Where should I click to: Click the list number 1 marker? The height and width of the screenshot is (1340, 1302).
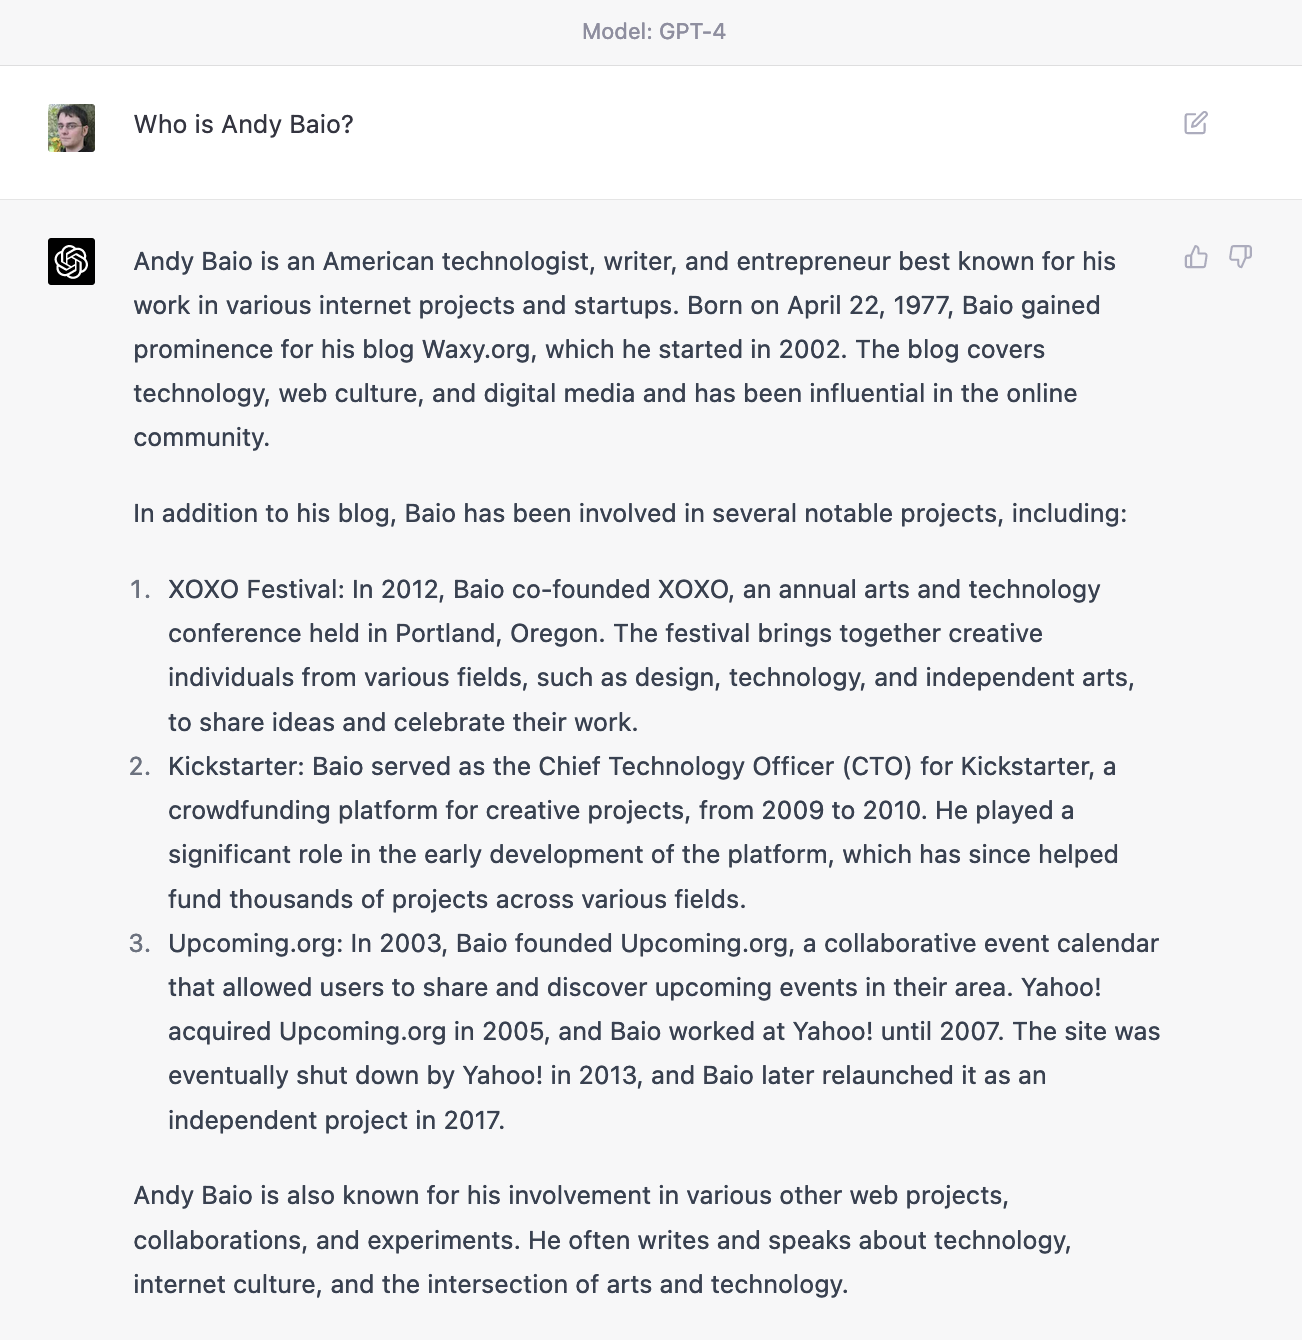(x=140, y=590)
